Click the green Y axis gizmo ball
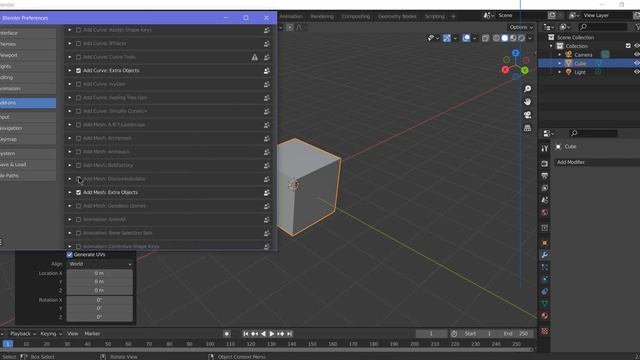 pyautogui.click(x=525, y=70)
